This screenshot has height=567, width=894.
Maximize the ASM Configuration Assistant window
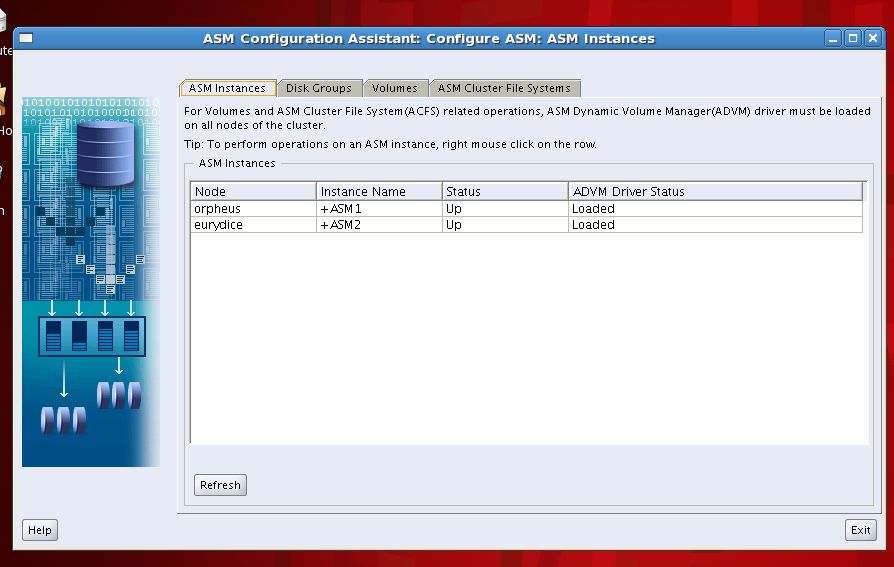click(x=852, y=39)
